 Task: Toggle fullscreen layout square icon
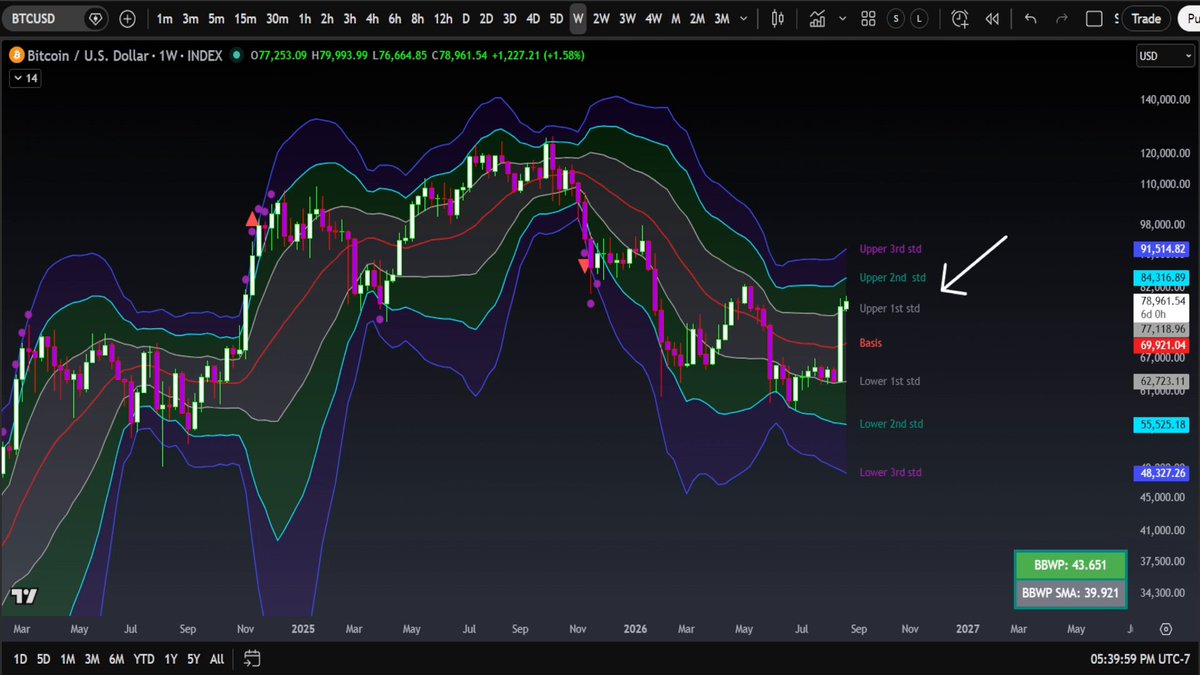pos(1094,19)
